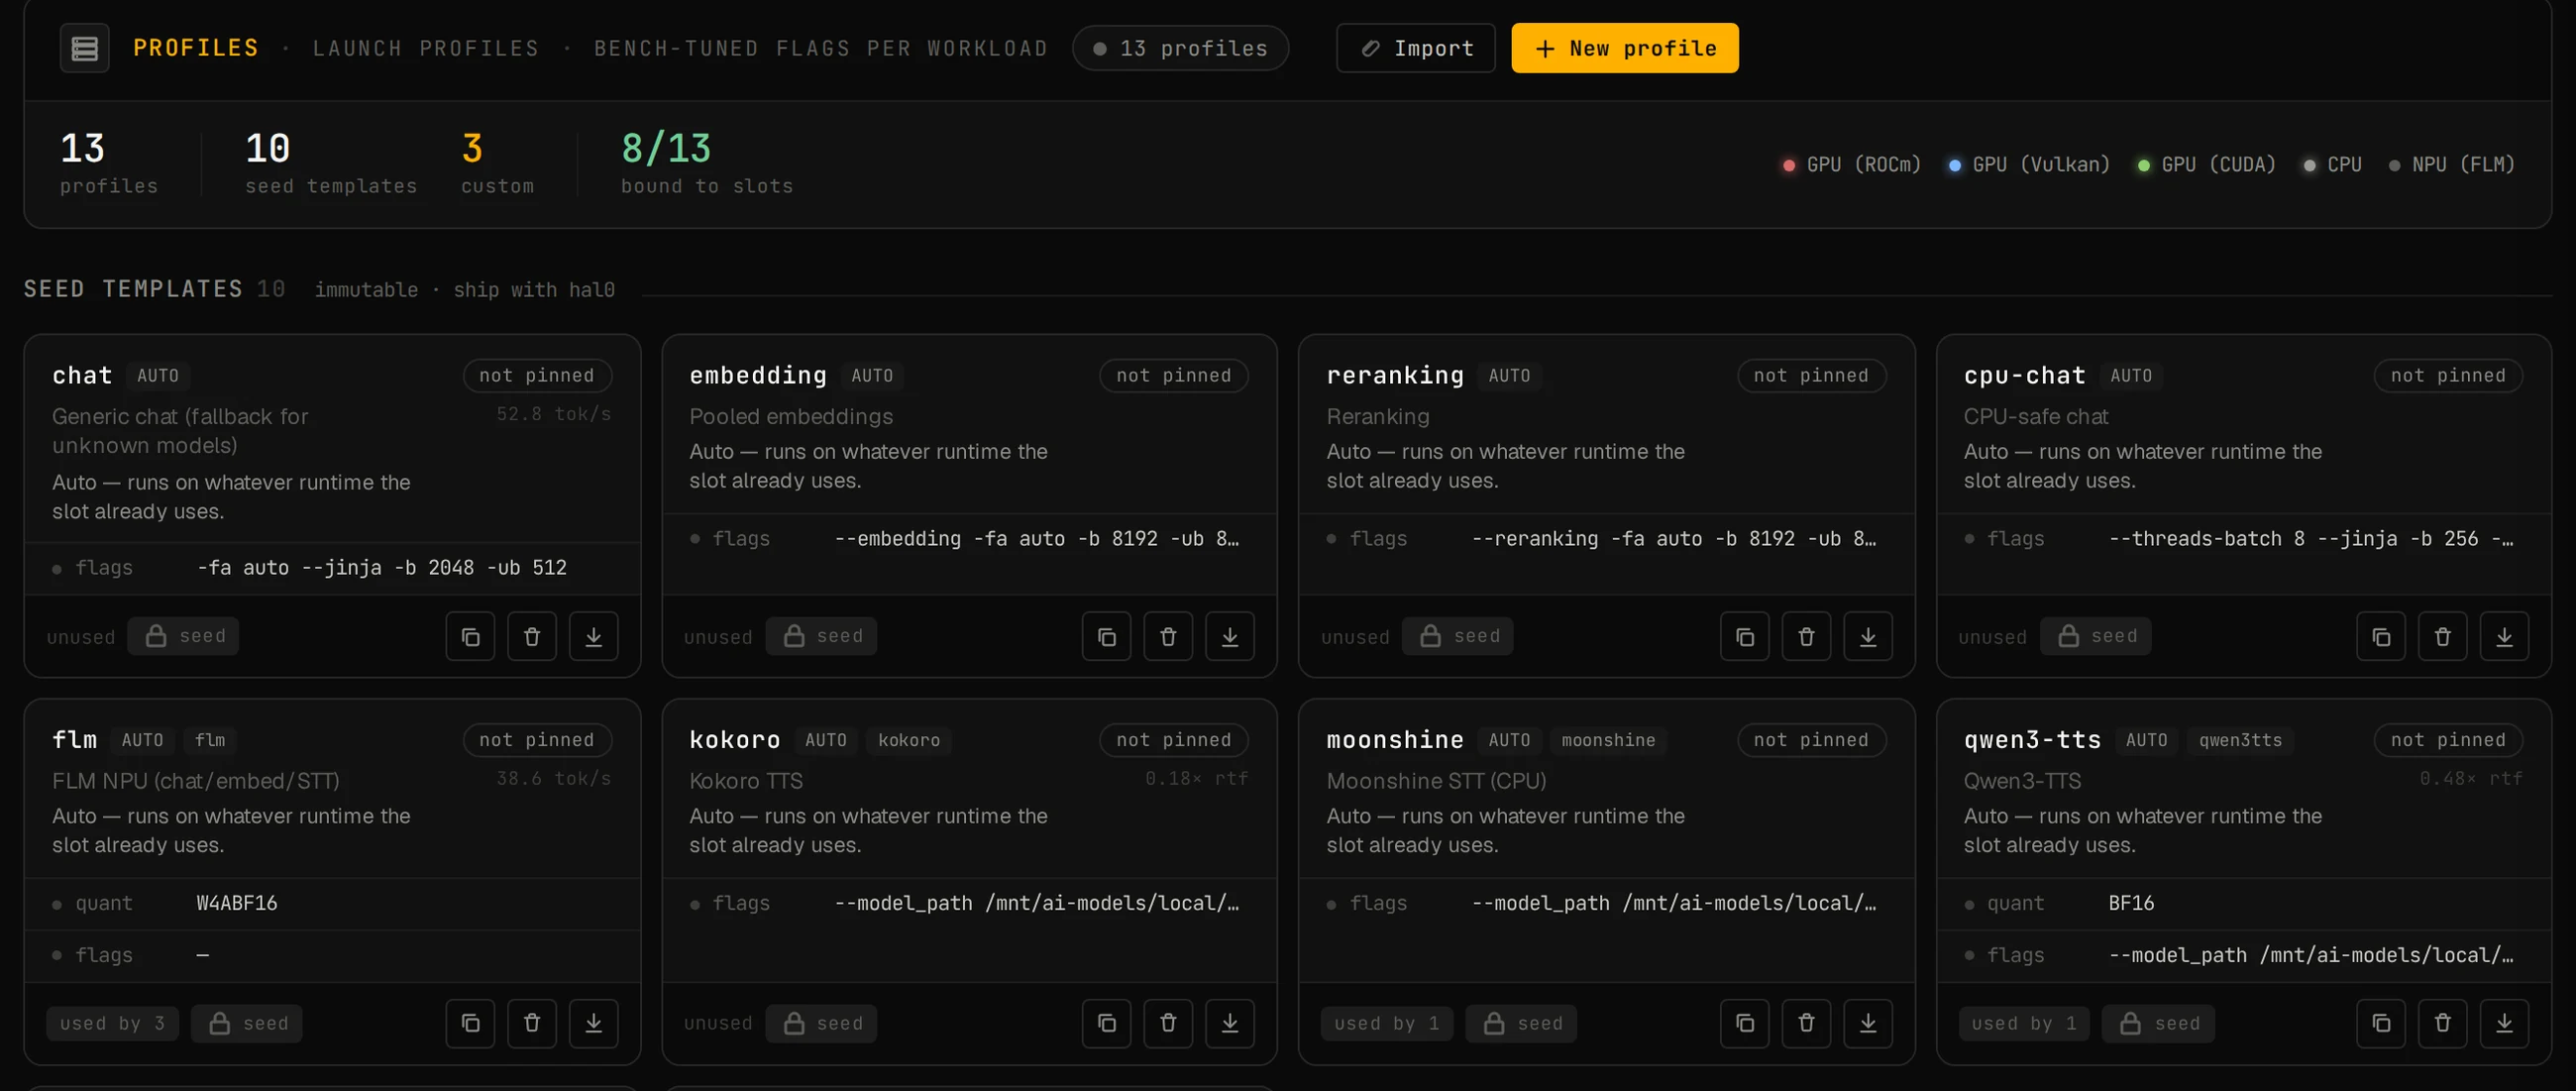Click the BF16 quant value on qwen3-tts
Viewport: 2576px width, 1091px height.
click(x=2131, y=904)
